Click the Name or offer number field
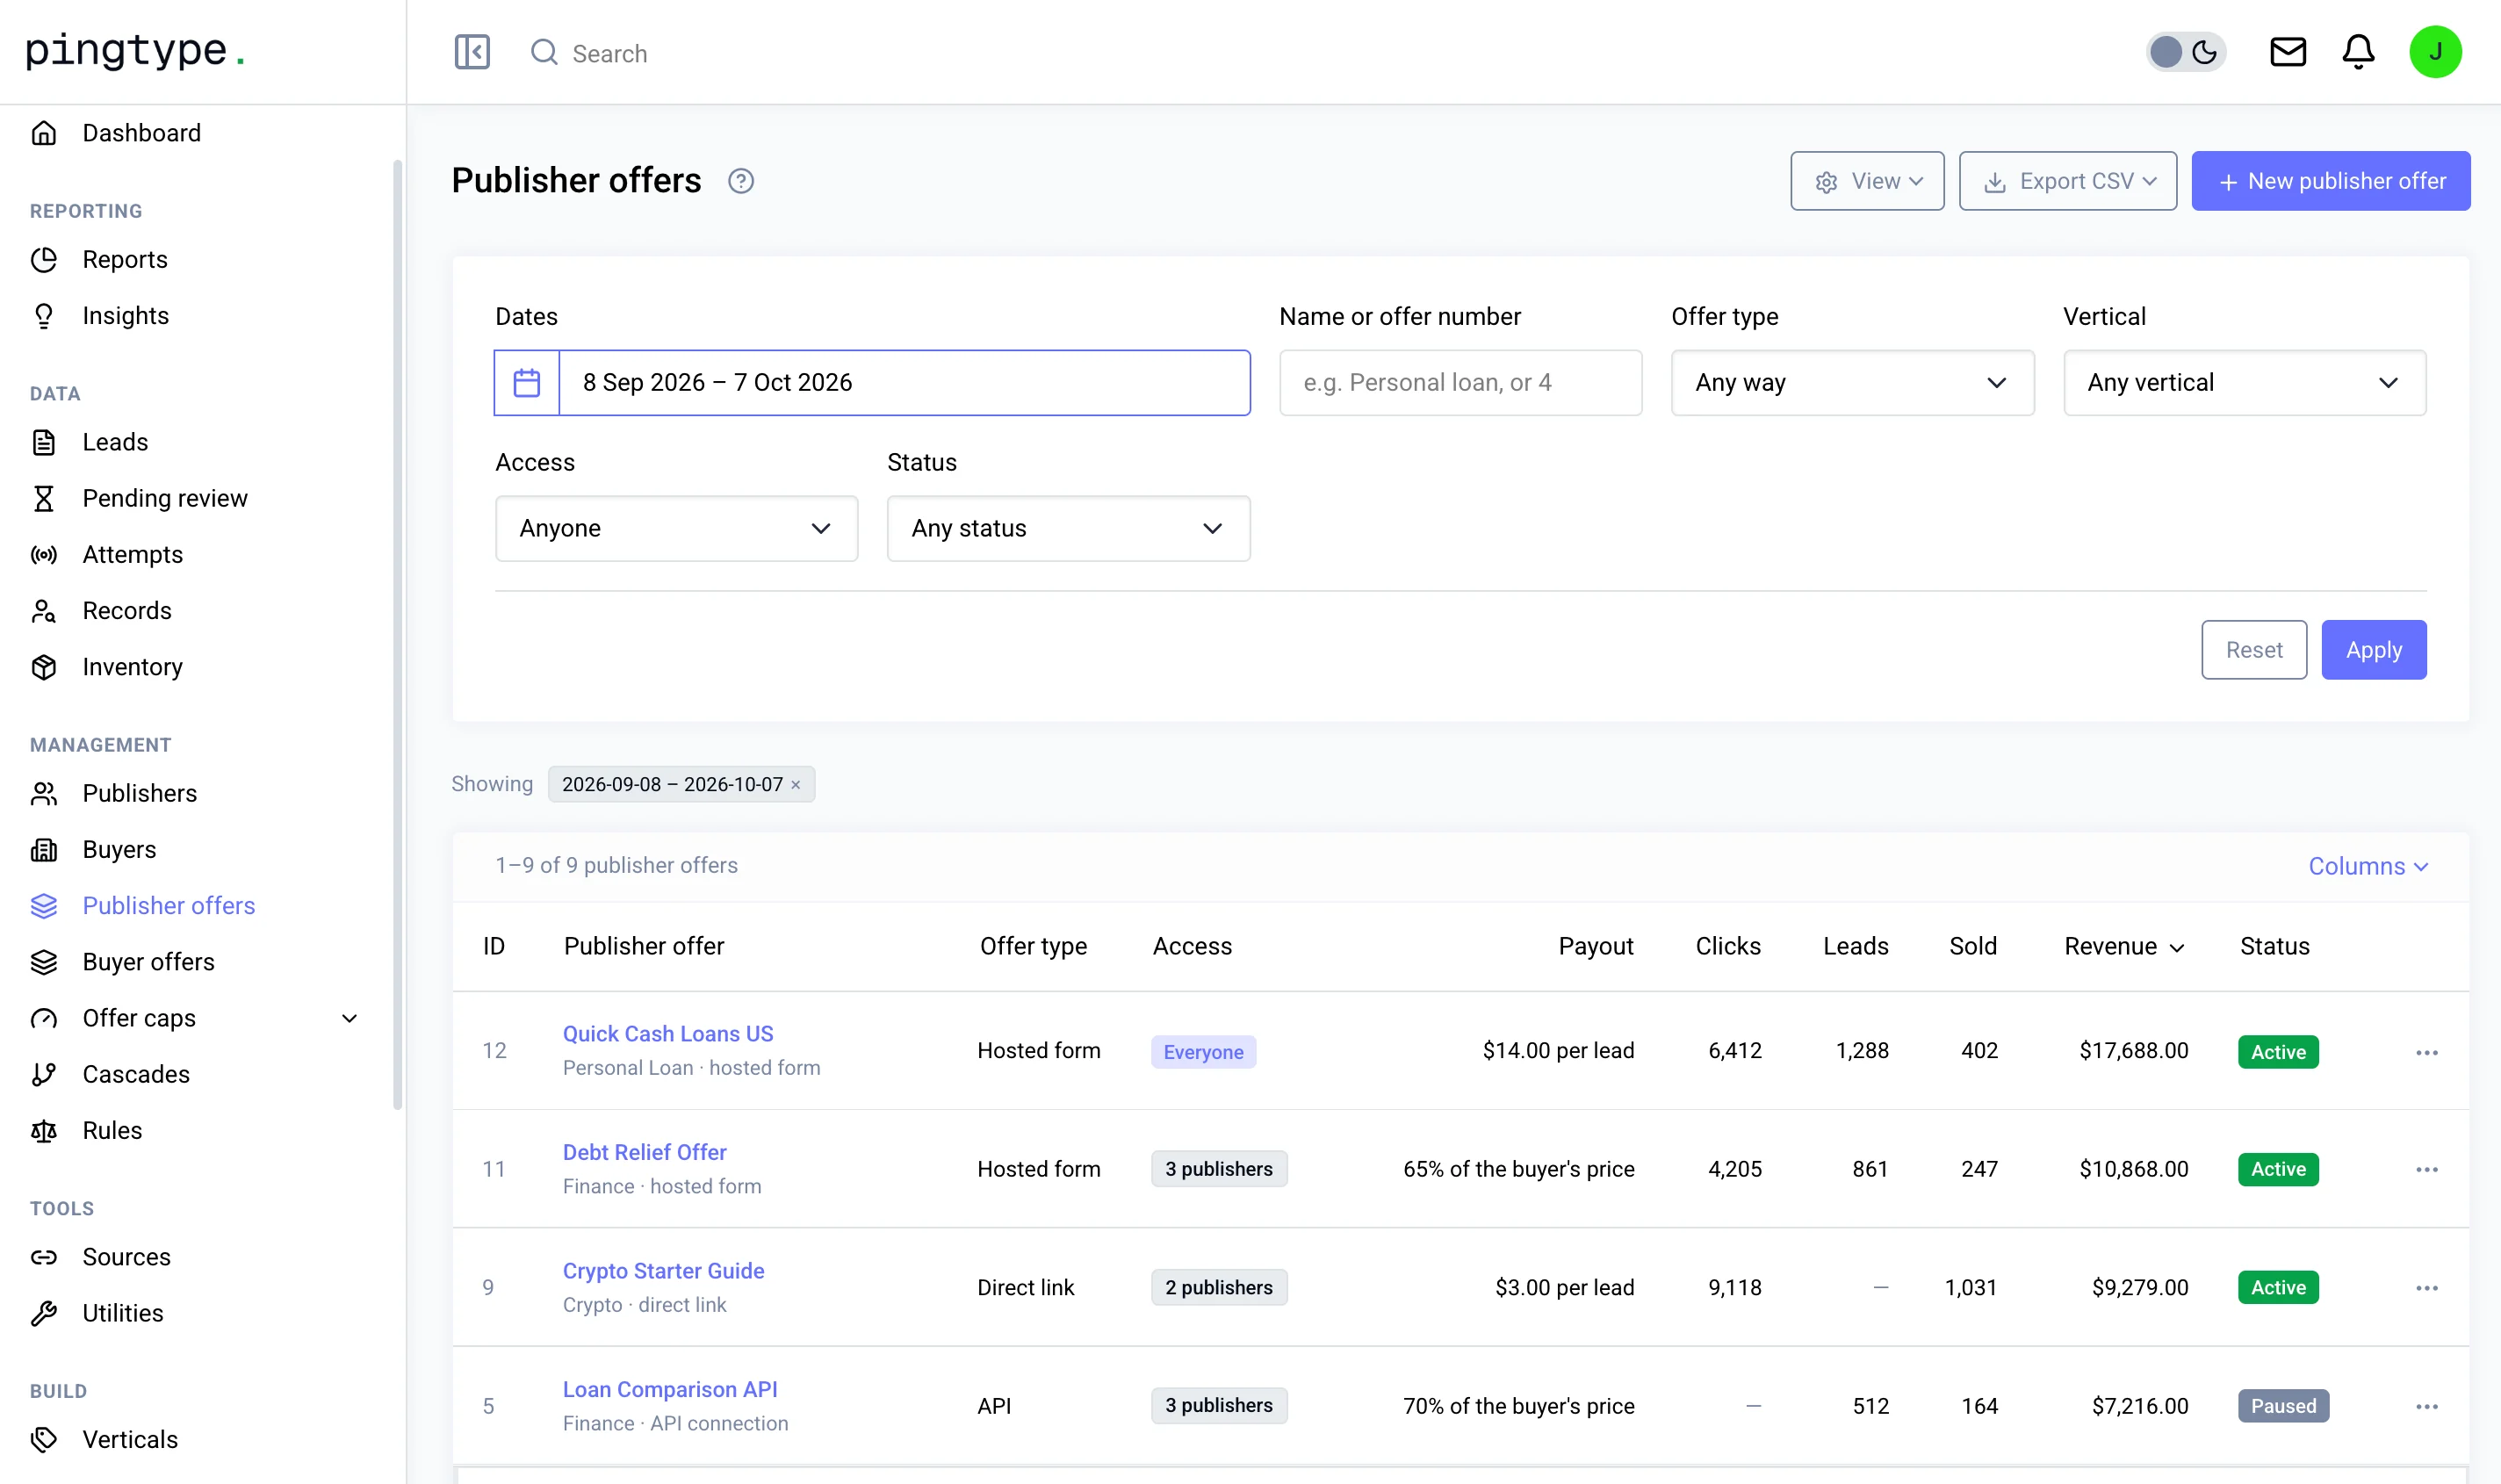Viewport: 2501px width, 1484px height. coord(1460,383)
